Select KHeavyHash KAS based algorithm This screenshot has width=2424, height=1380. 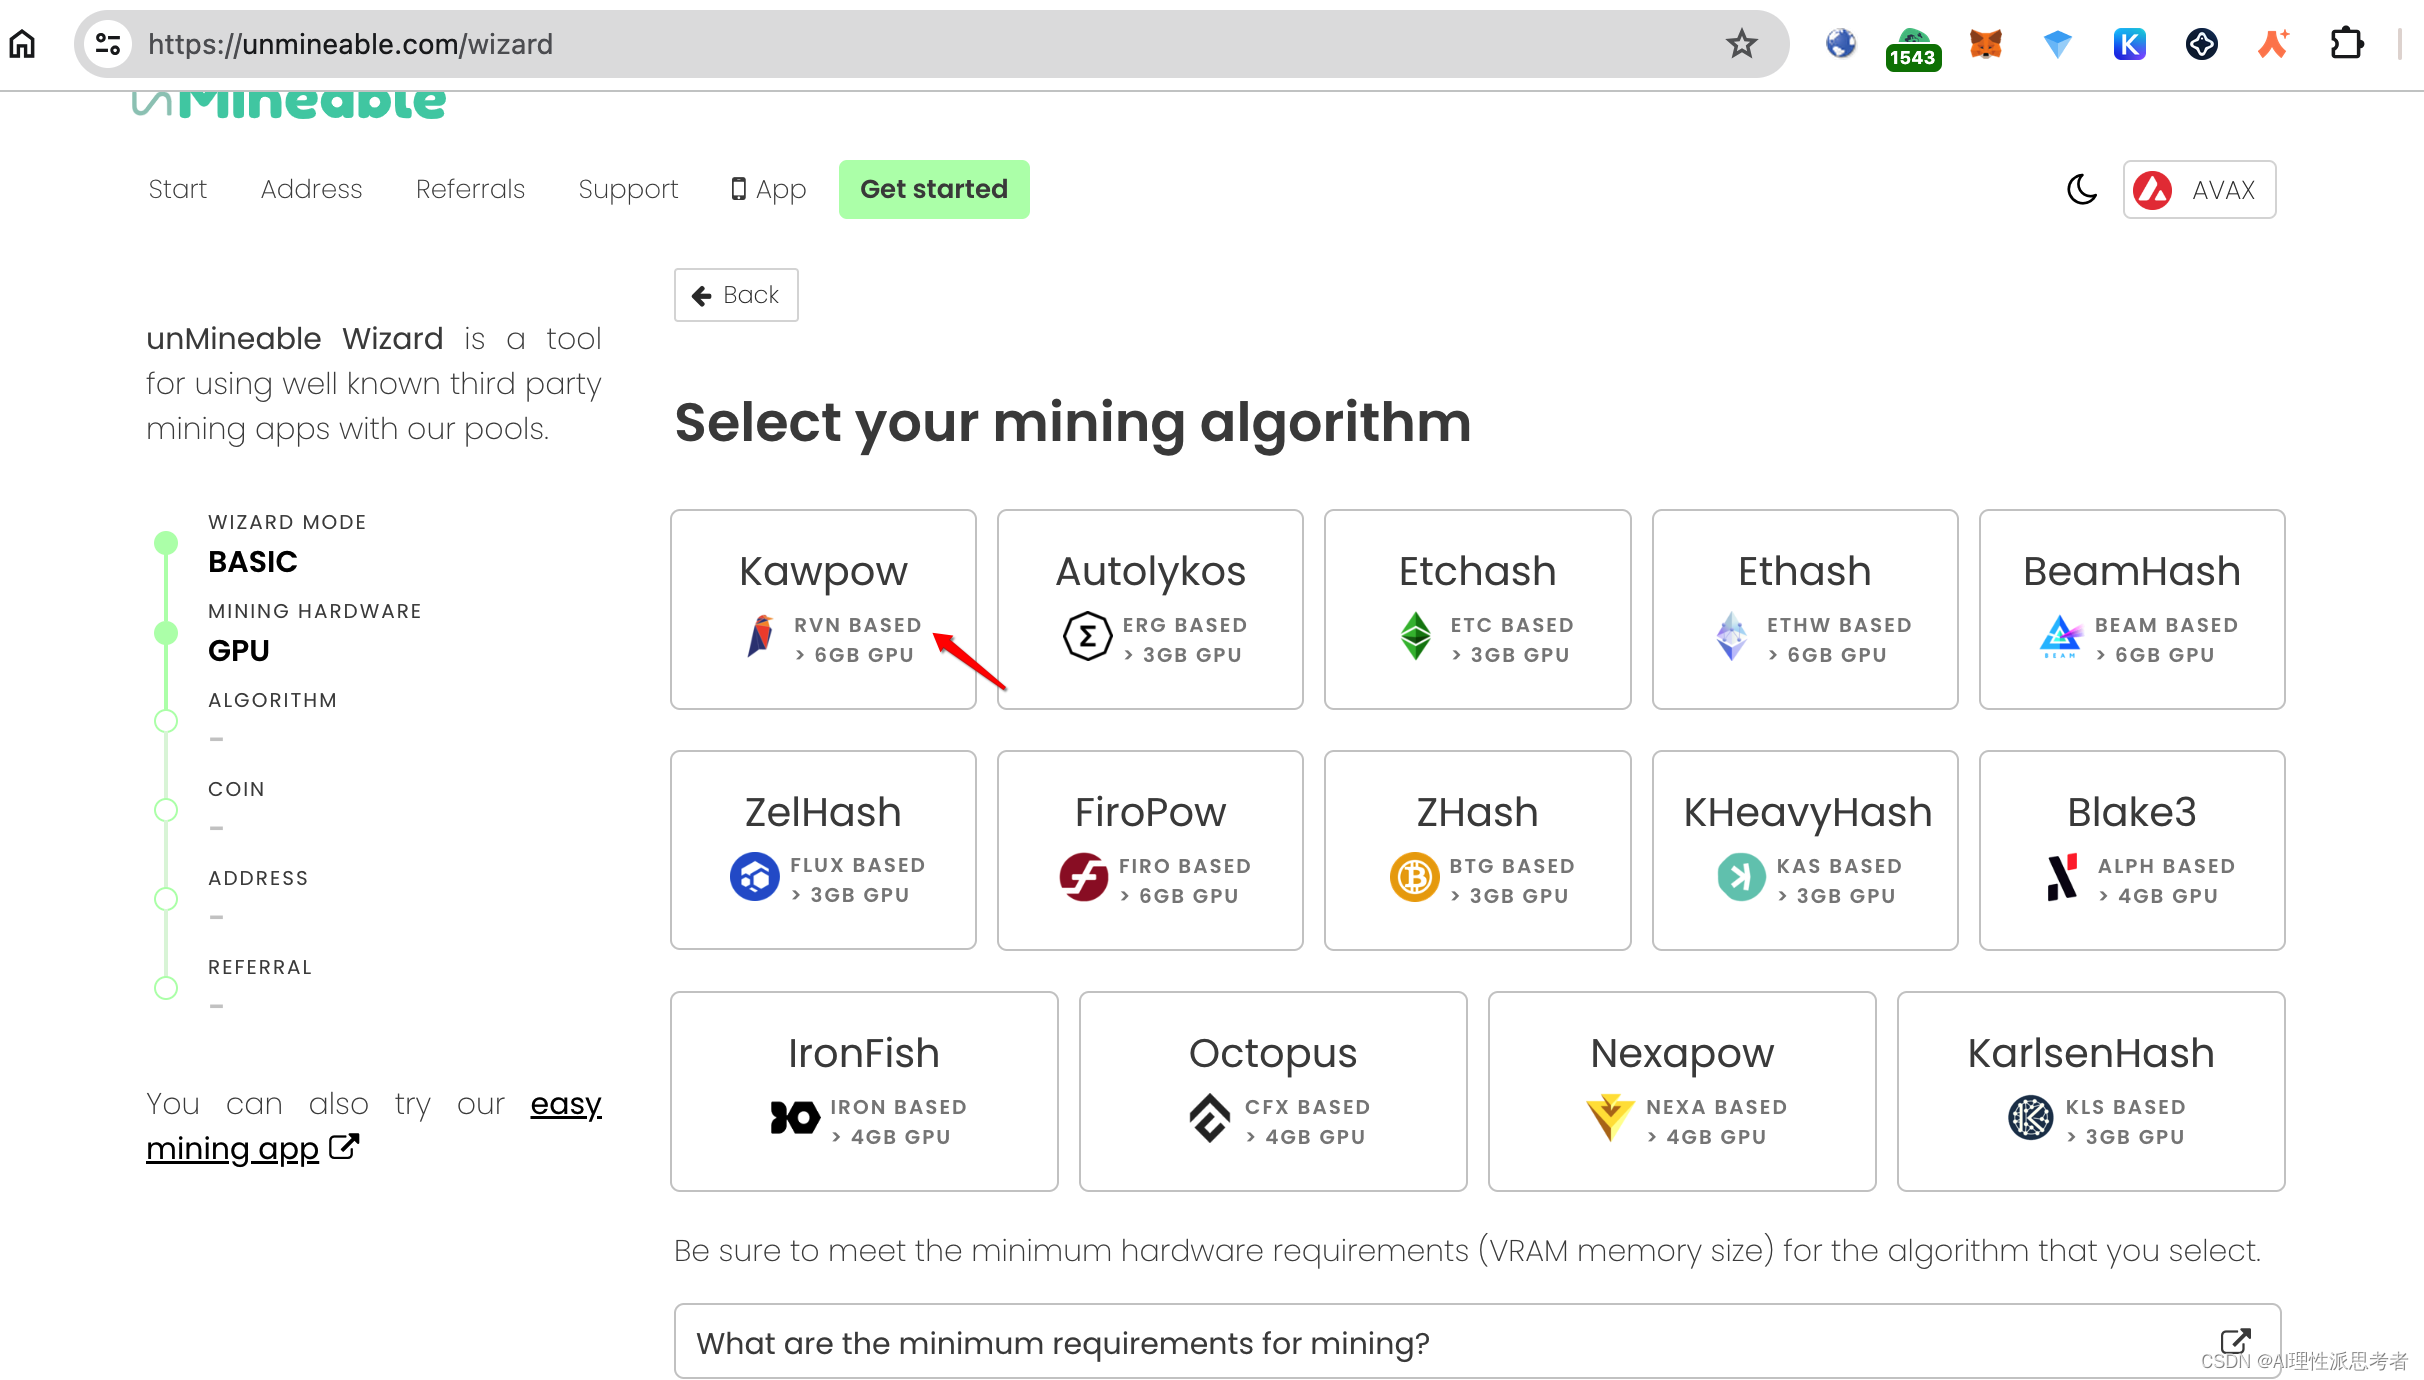pos(1805,850)
